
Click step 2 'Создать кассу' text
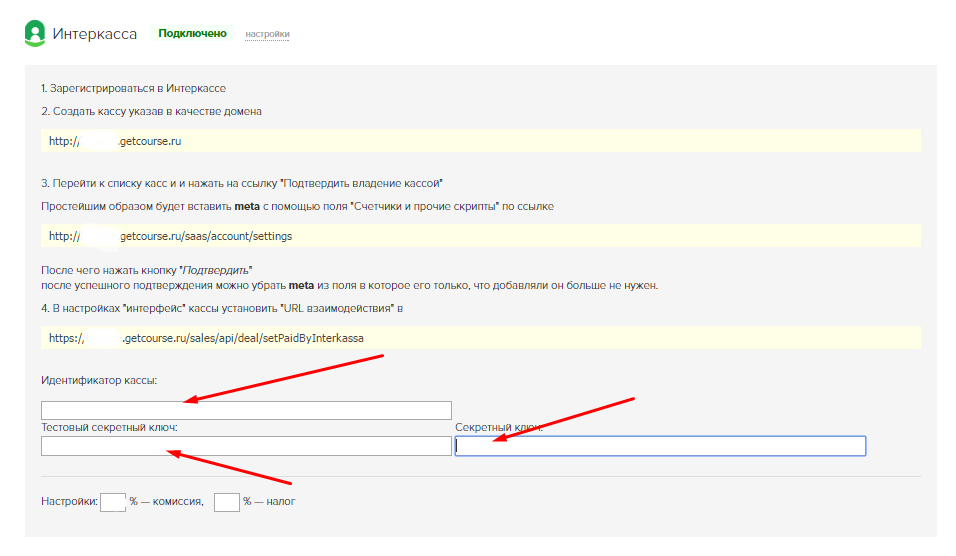pos(151,112)
